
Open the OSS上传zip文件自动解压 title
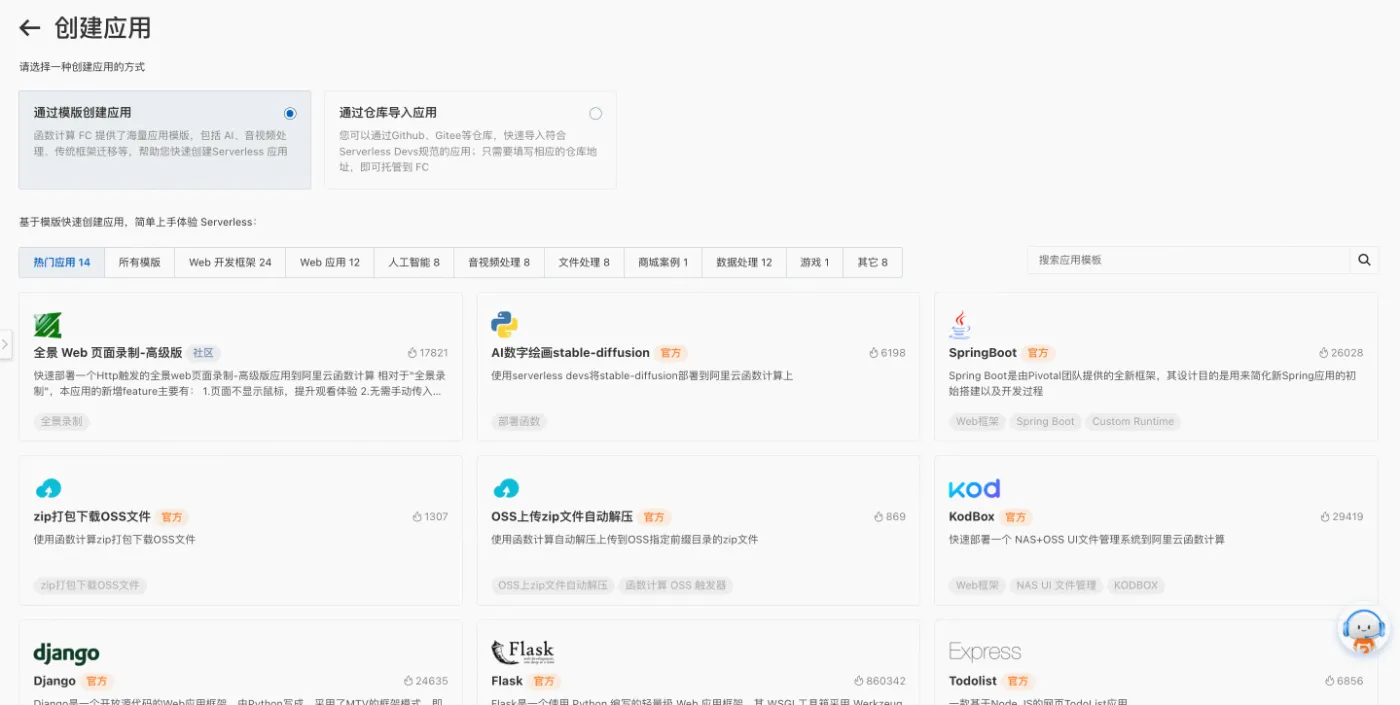(562, 517)
